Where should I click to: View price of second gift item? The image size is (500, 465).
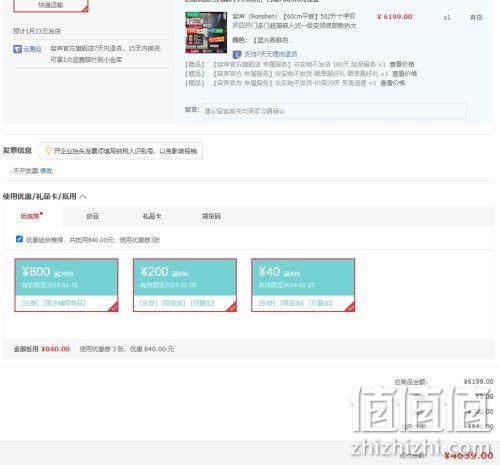404,74
